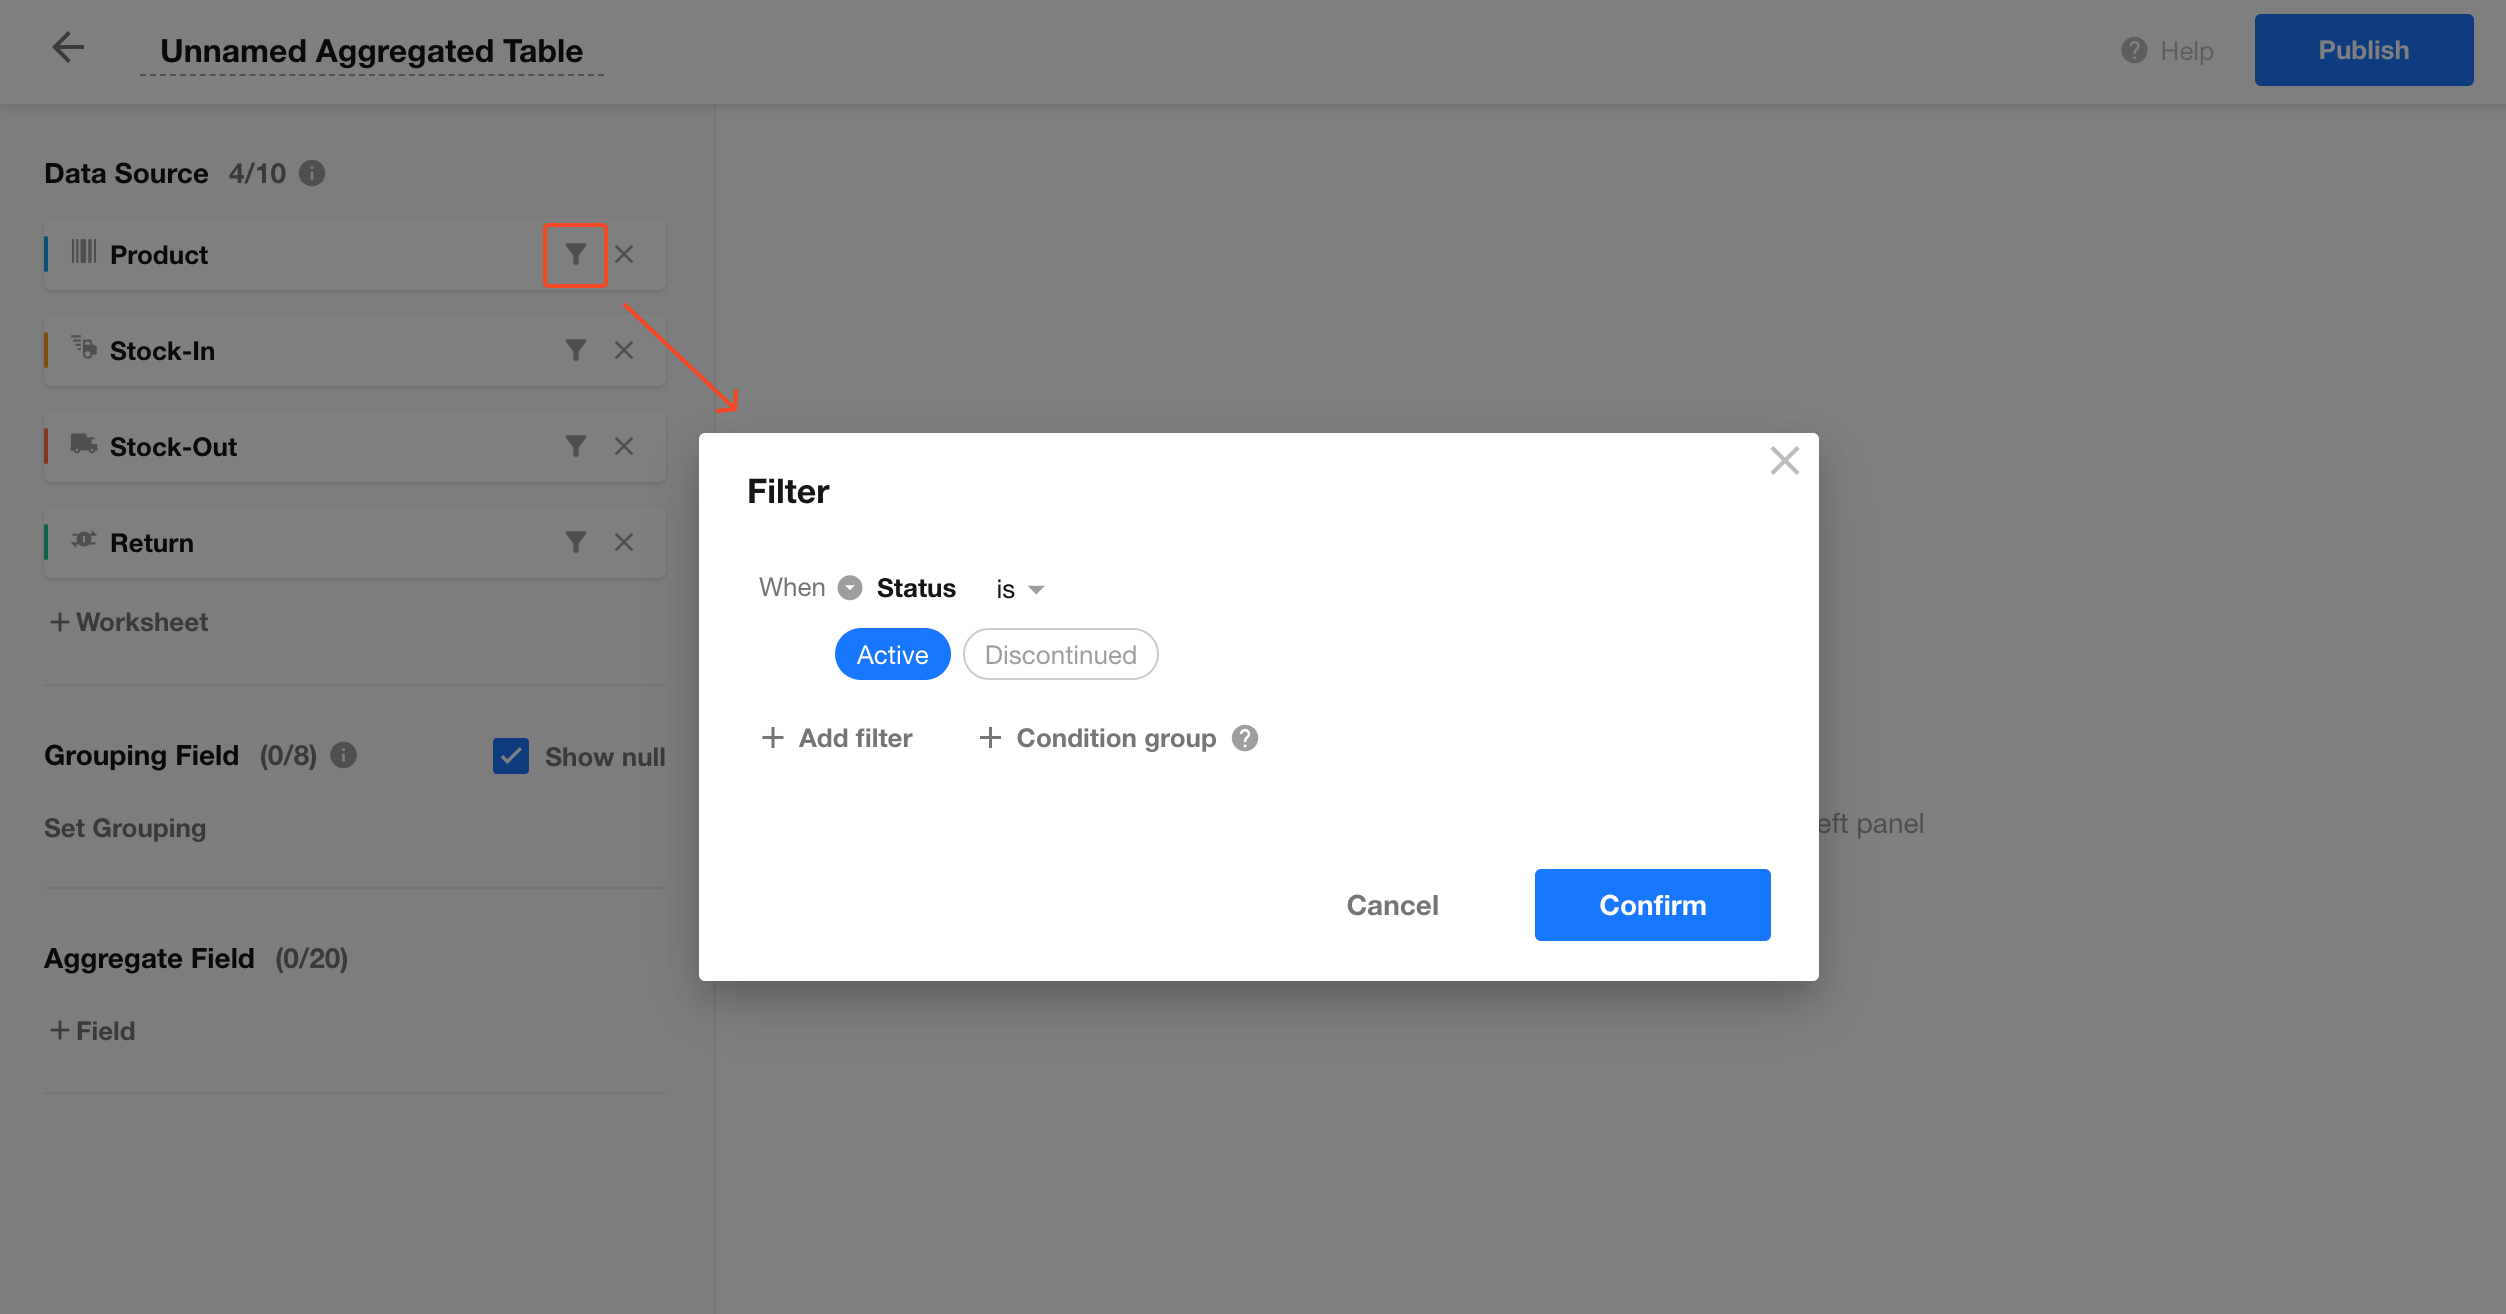Viewport: 2506px width, 1314px height.
Task: Remove the Return data source
Action: click(x=624, y=542)
